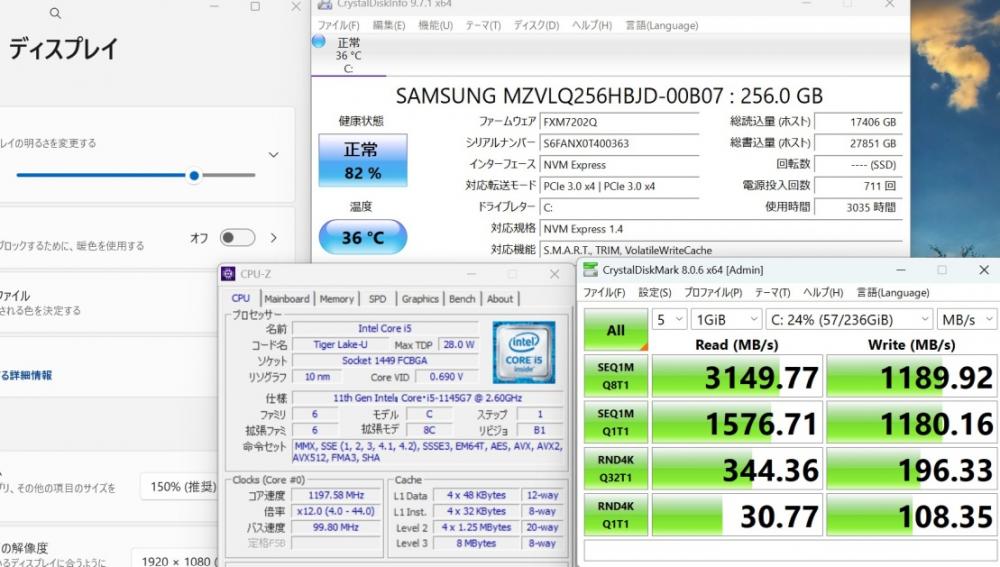Click the display details link 詳細情報
This screenshot has height=567, width=1000.
(26, 375)
